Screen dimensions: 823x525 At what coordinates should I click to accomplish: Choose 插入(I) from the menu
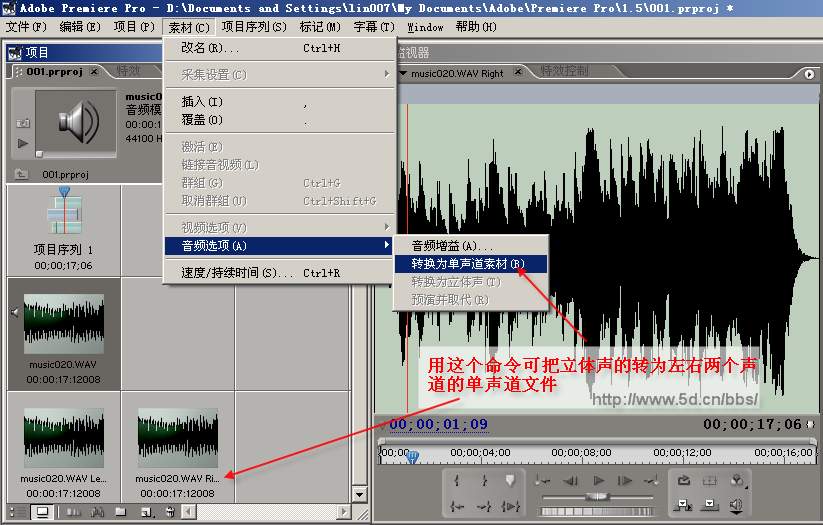tap(279, 102)
